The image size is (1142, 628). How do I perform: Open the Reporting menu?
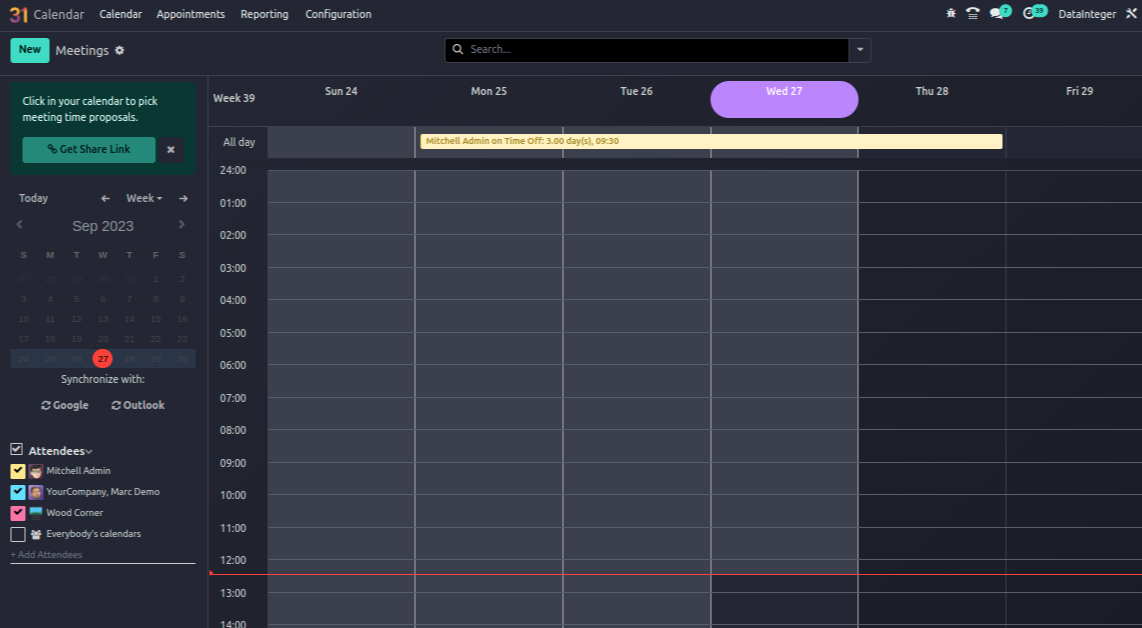pyautogui.click(x=263, y=14)
